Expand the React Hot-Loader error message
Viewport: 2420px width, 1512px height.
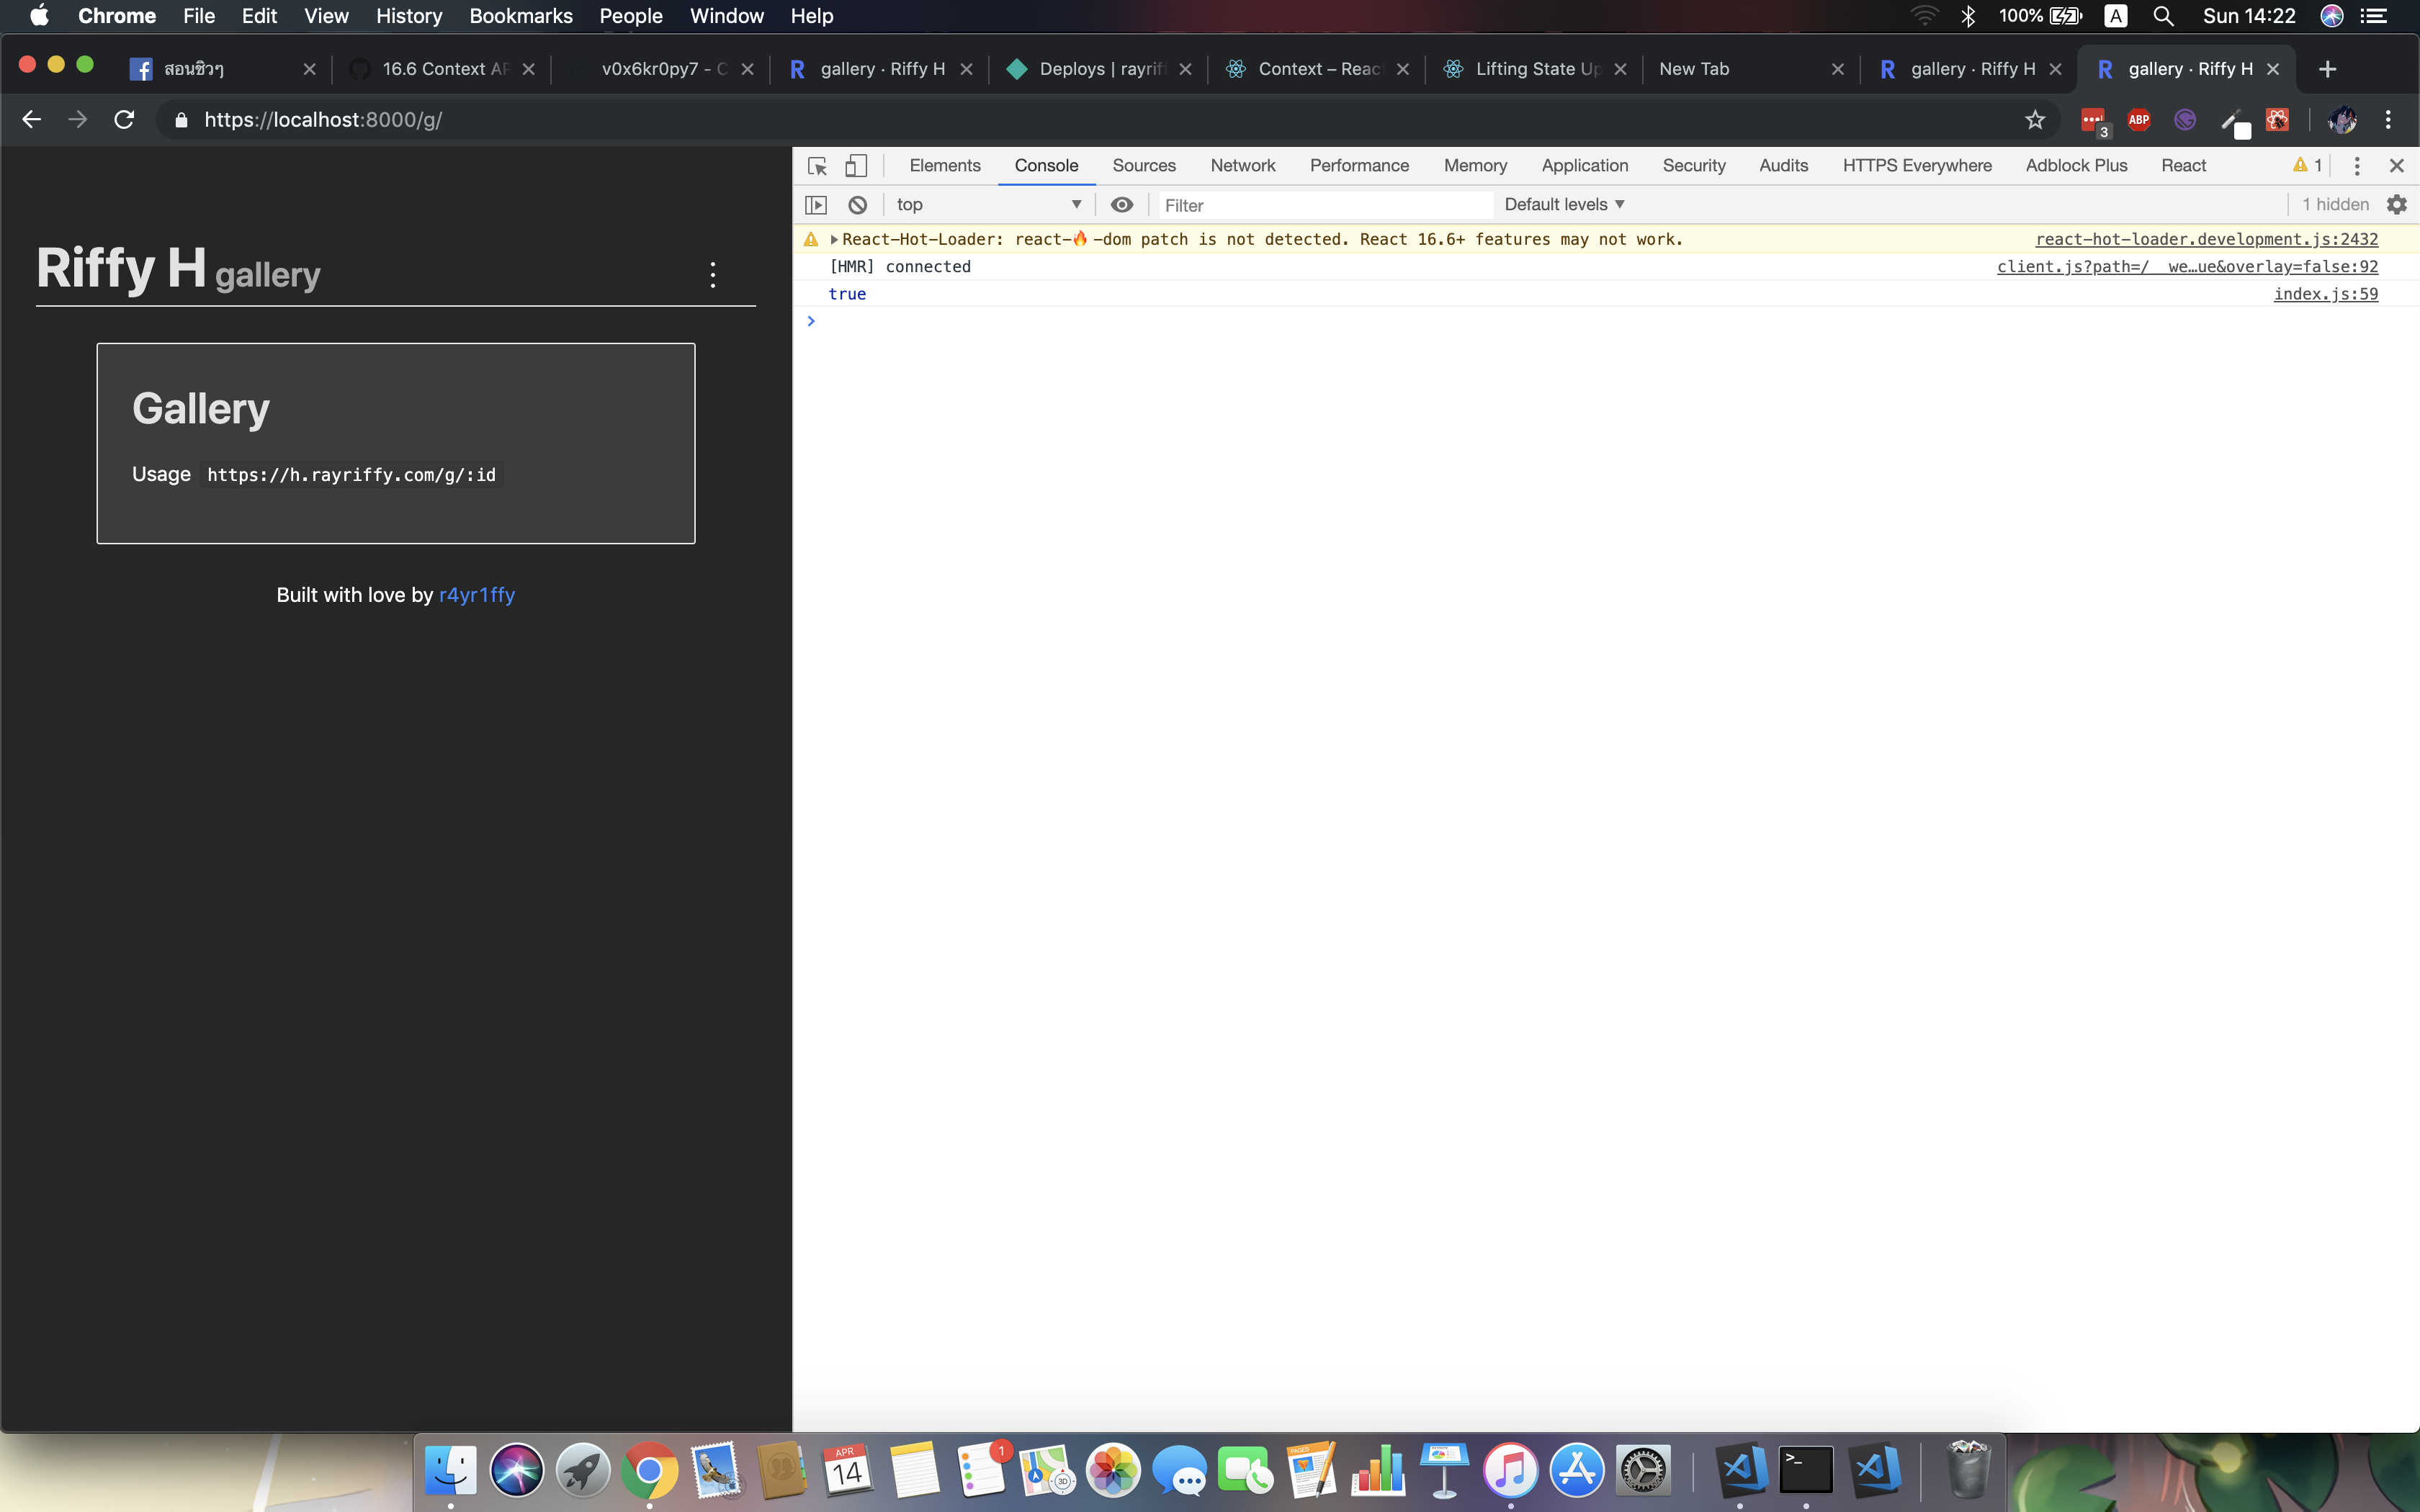tap(829, 238)
